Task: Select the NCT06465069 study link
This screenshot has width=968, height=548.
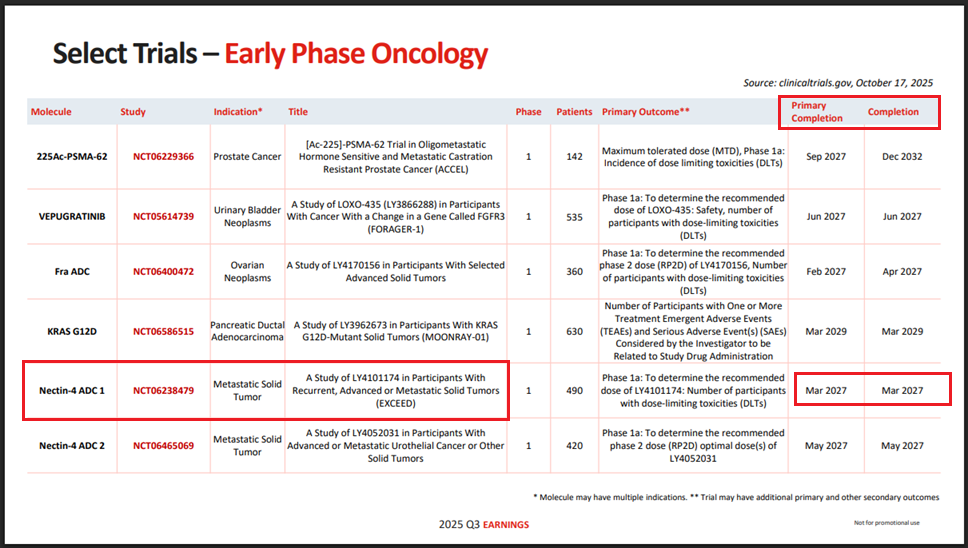Action: pos(157,446)
